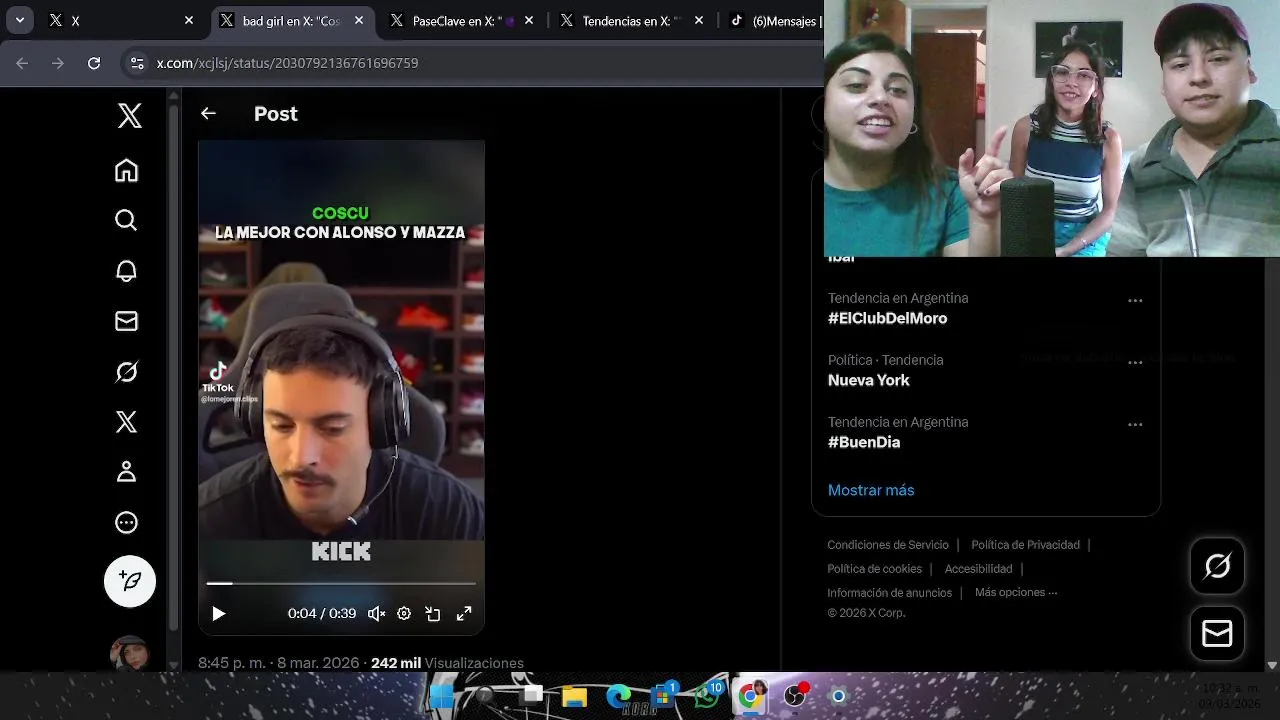1280x720 pixels.
Task: Open Messages envelope icon in the left sidebar
Action: (126, 321)
